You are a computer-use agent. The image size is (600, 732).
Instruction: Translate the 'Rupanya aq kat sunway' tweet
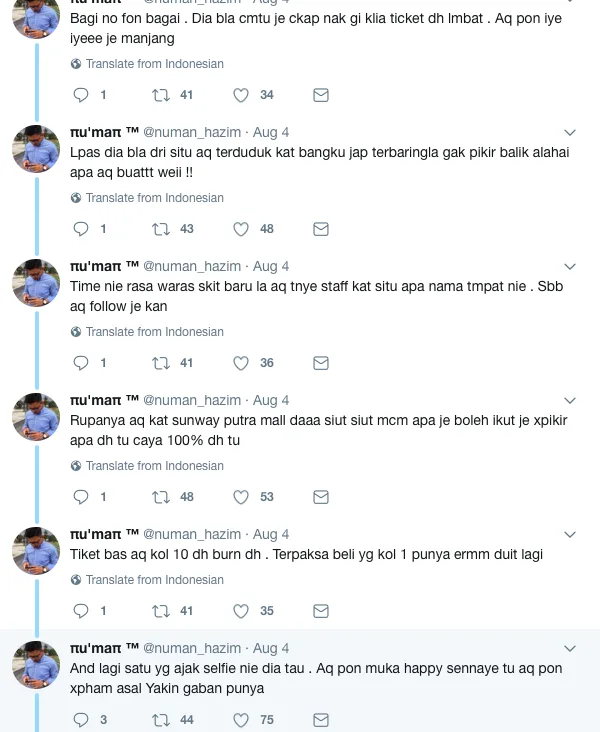click(154, 466)
